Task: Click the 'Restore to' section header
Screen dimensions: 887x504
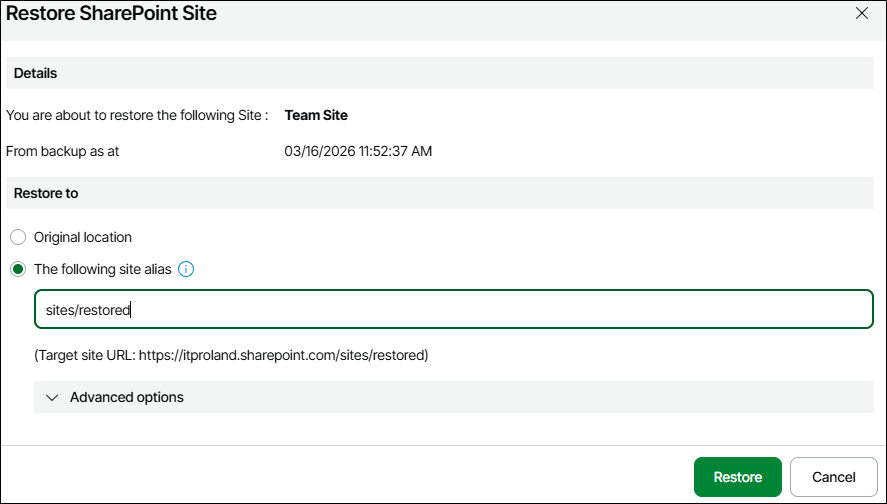Action: (46, 193)
